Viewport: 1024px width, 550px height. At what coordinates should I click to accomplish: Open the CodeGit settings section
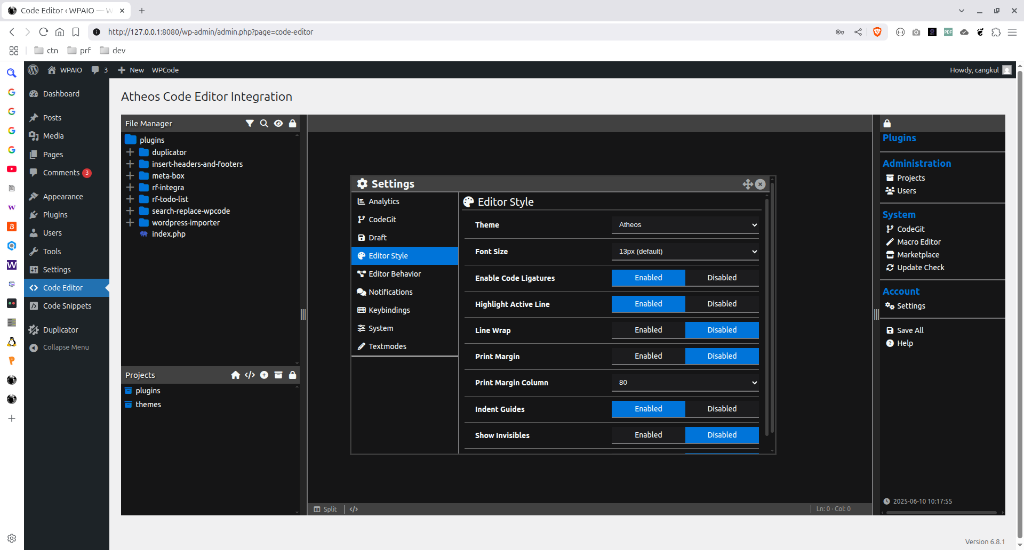pyautogui.click(x=405, y=219)
